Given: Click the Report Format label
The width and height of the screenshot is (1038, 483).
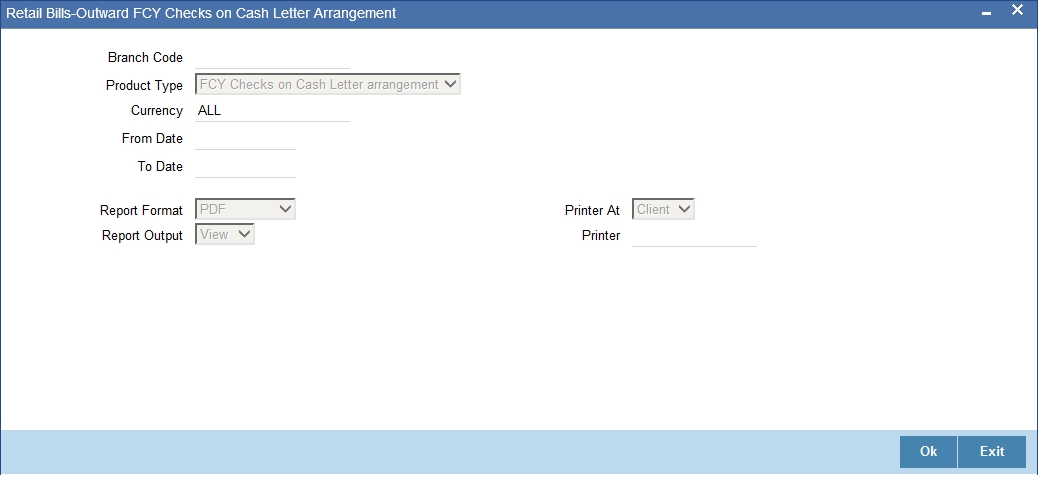Looking at the screenshot, I should [x=141, y=210].
